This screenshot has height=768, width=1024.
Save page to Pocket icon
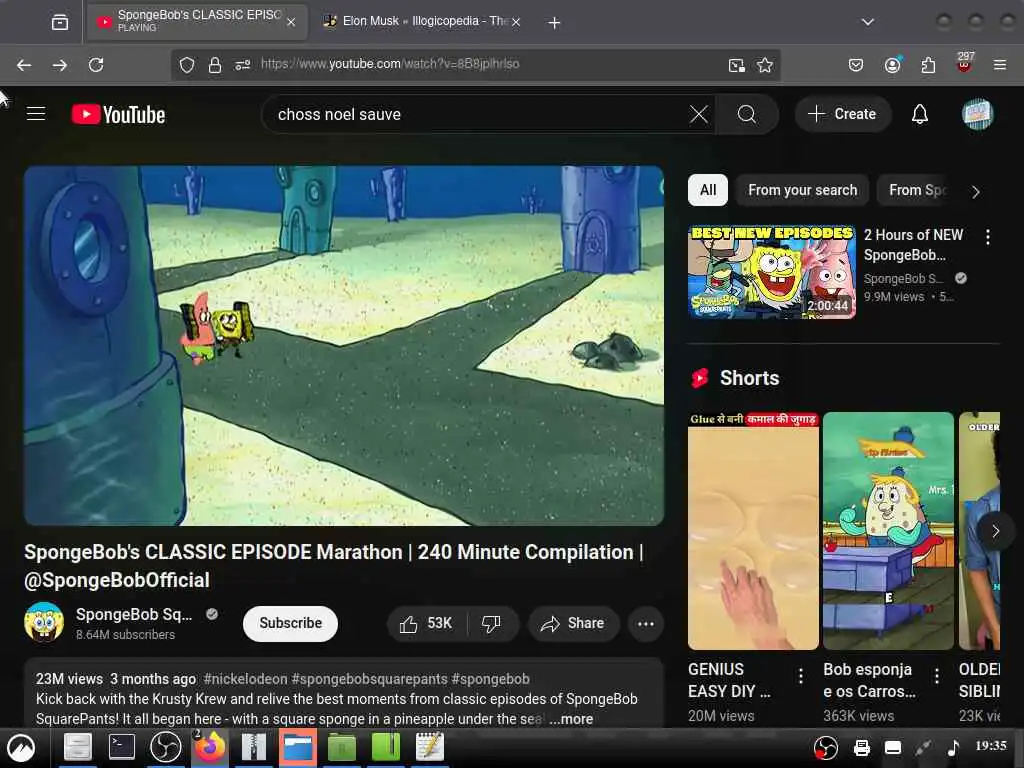click(856, 65)
